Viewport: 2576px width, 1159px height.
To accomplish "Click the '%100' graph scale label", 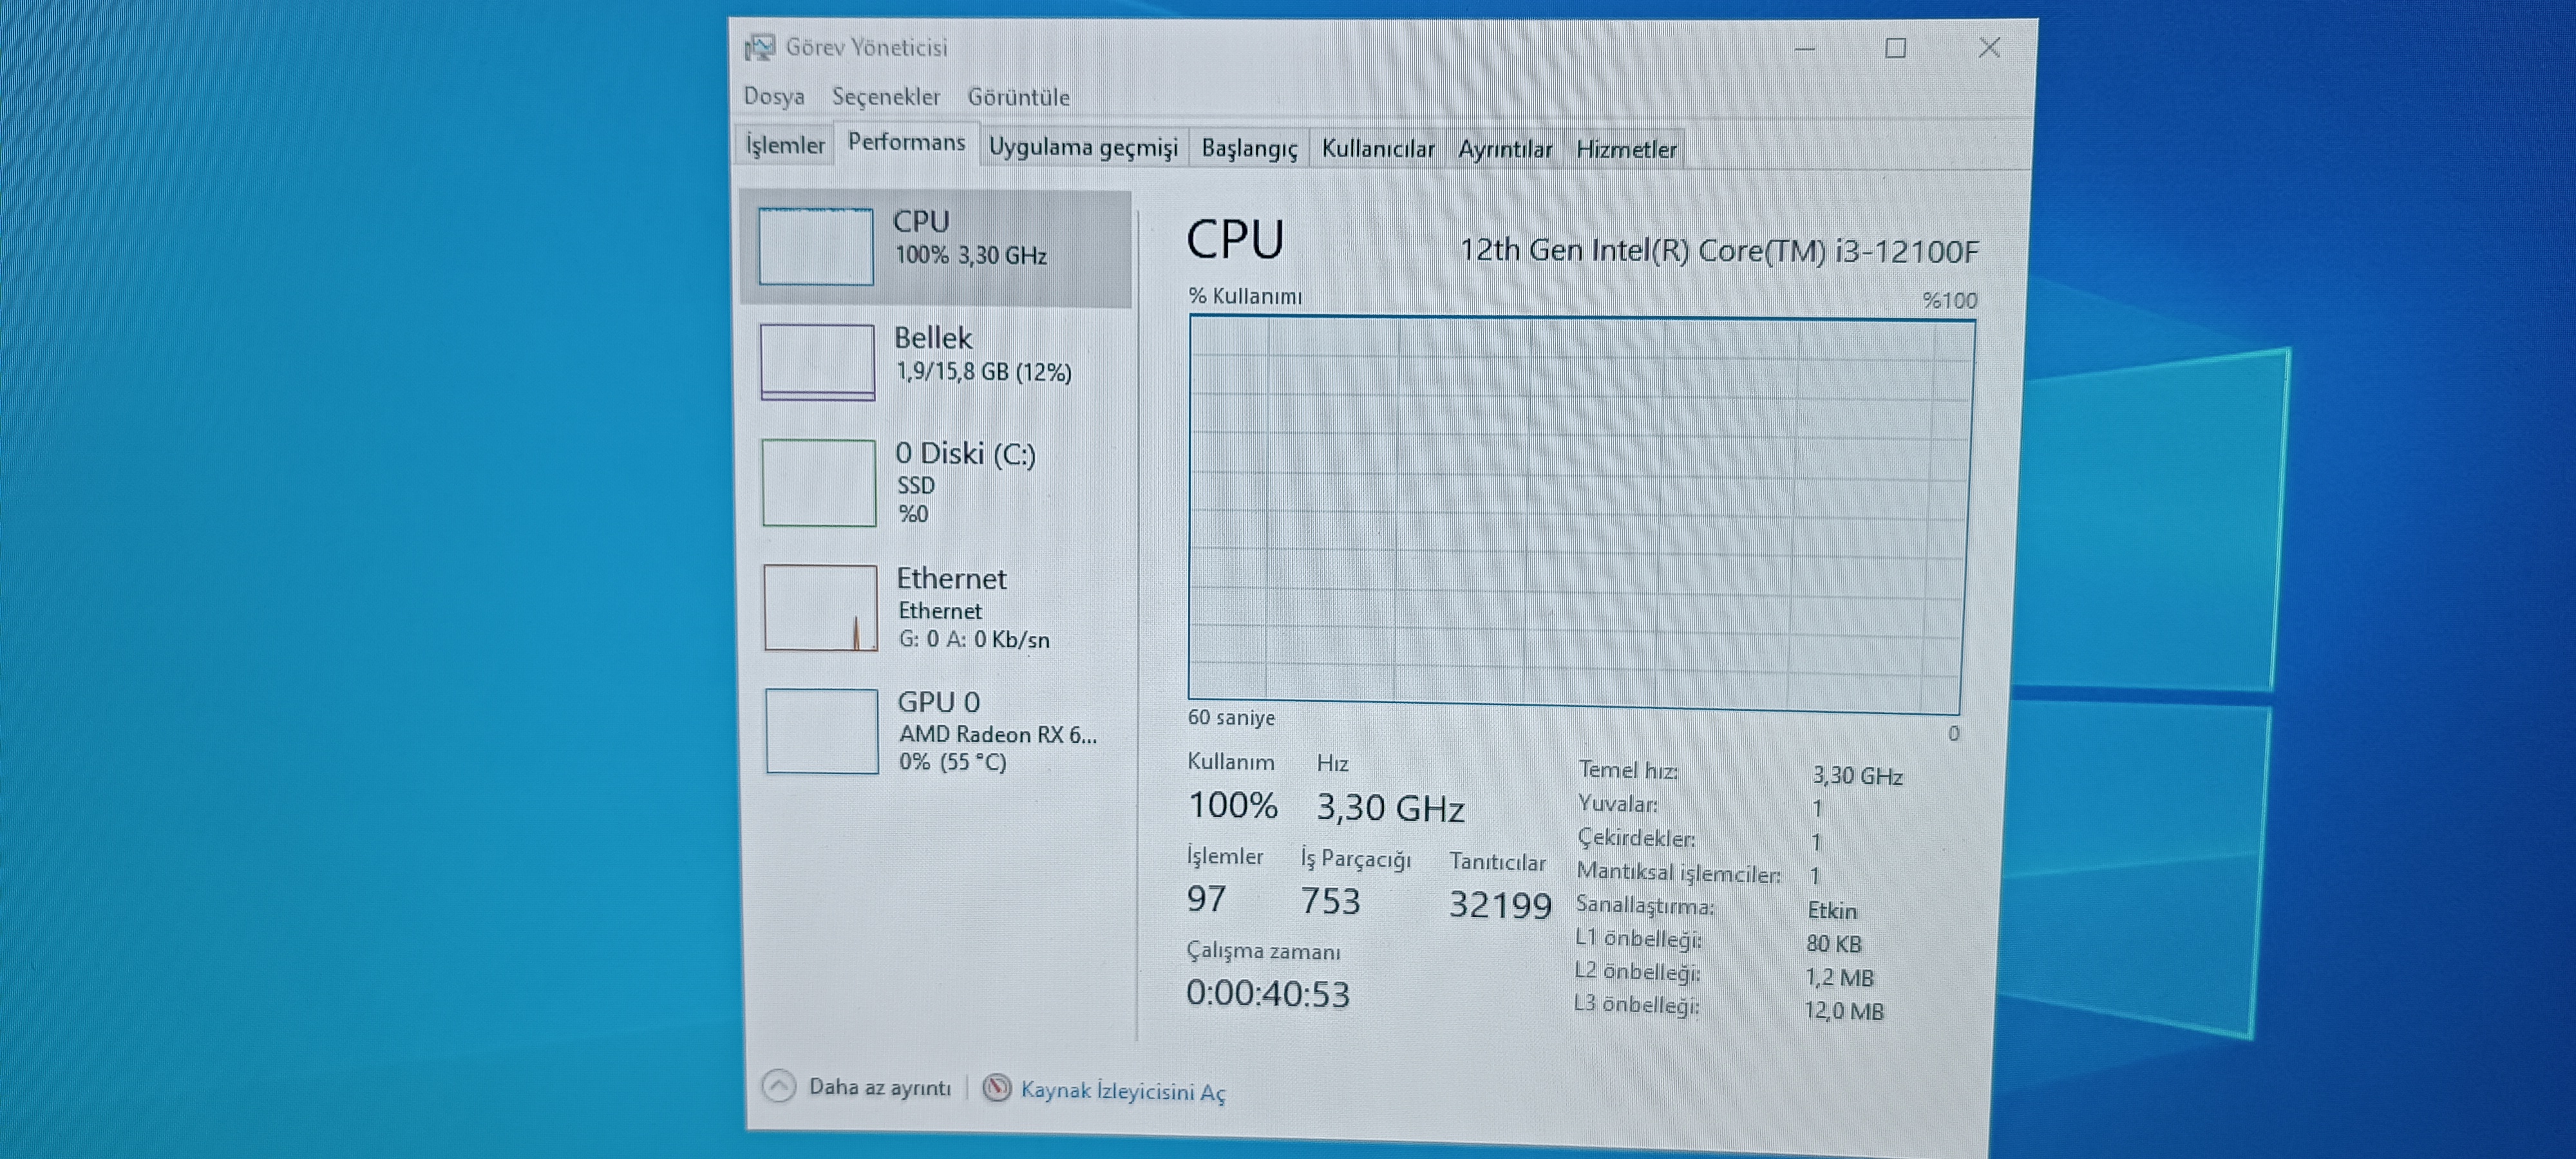I will 1949,300.
